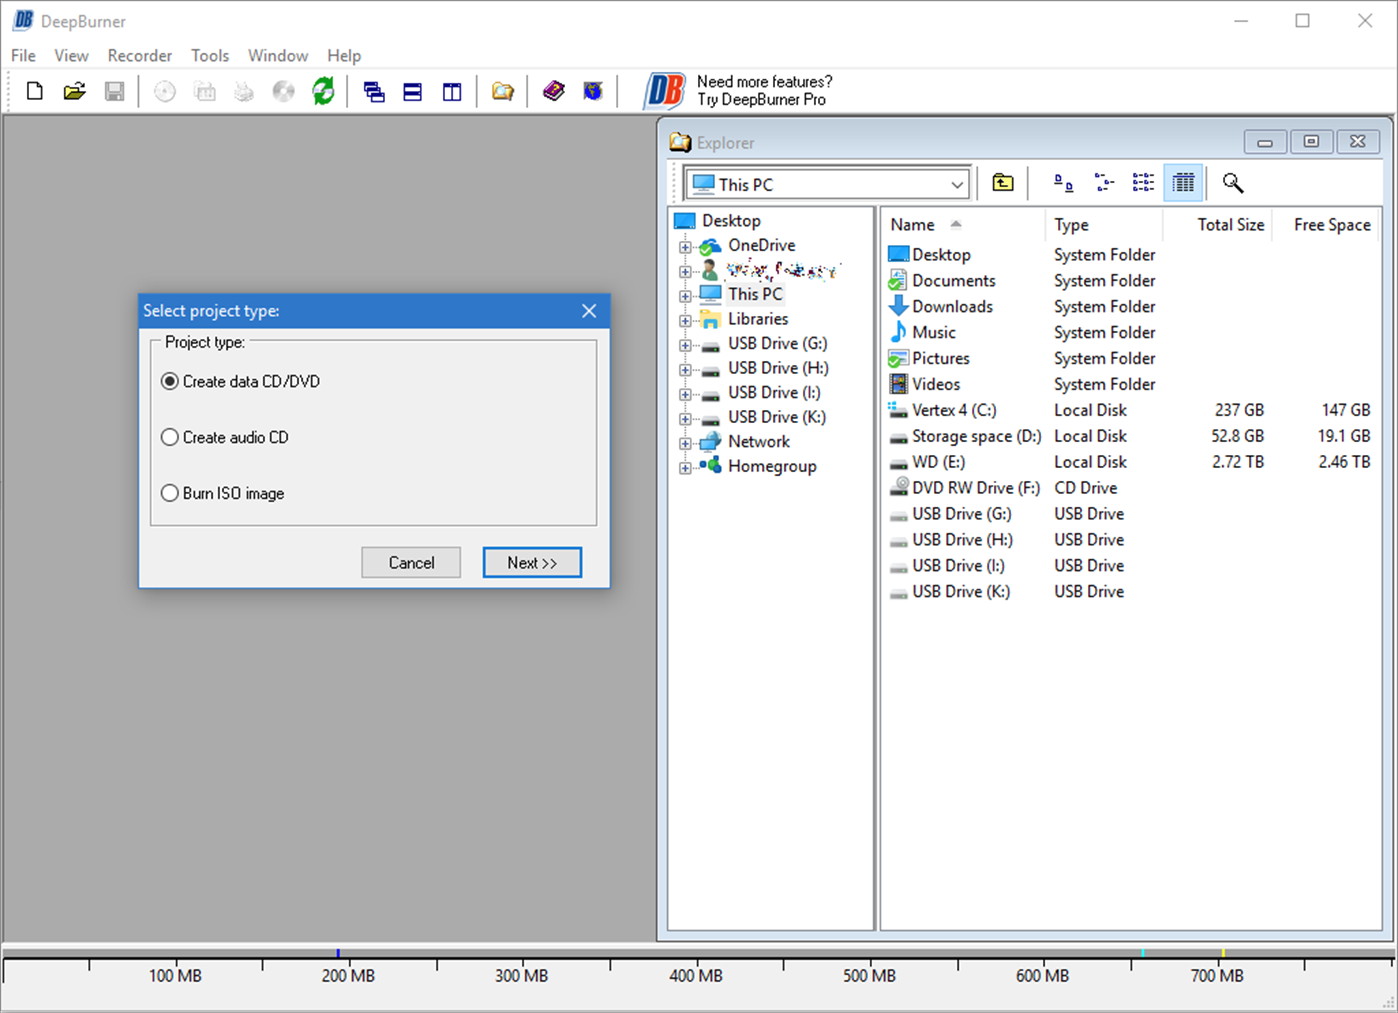Sort by the Free Space column header
This screenshot has width=1398, height=1013.
click(x=1325, y=225)
